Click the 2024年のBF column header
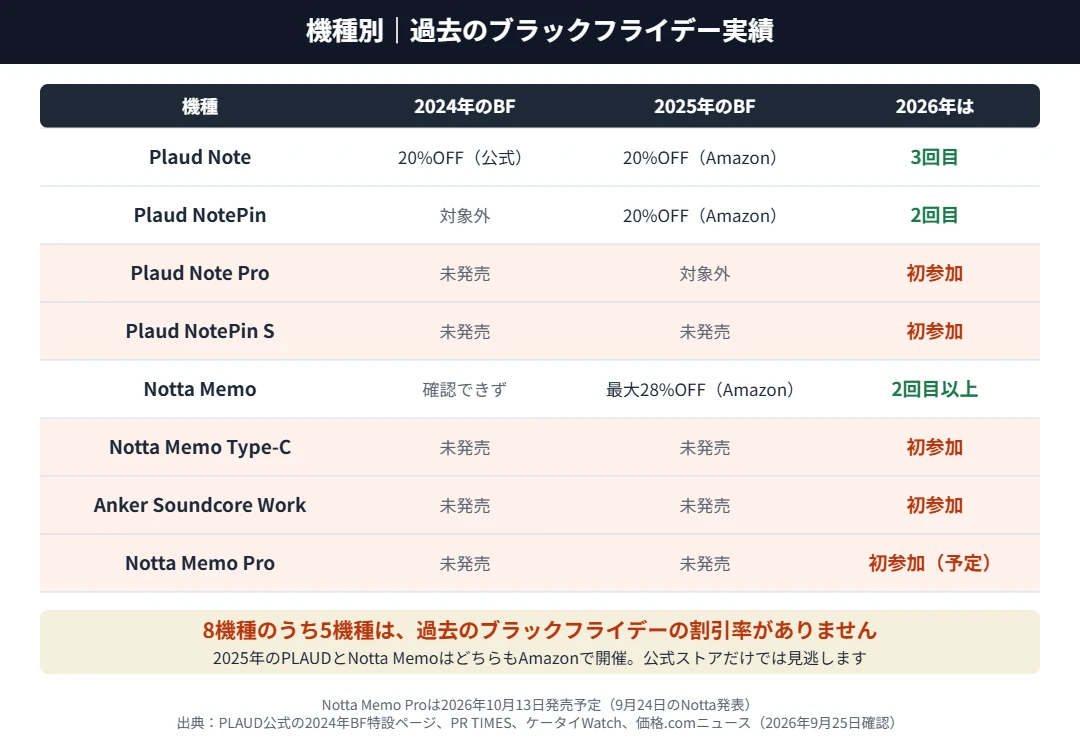This screenshot has height=740, width=1080. tap(464, 106)
